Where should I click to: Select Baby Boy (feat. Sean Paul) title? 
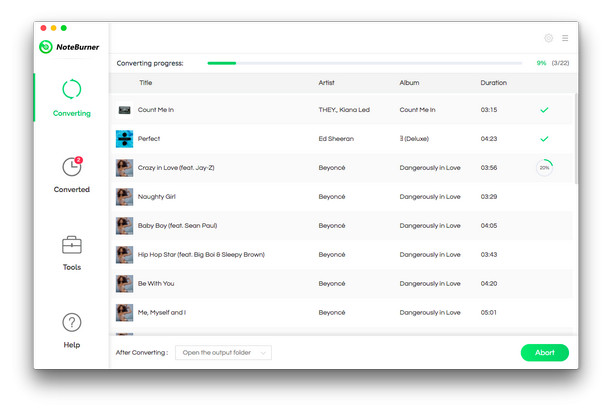[177, 226]
